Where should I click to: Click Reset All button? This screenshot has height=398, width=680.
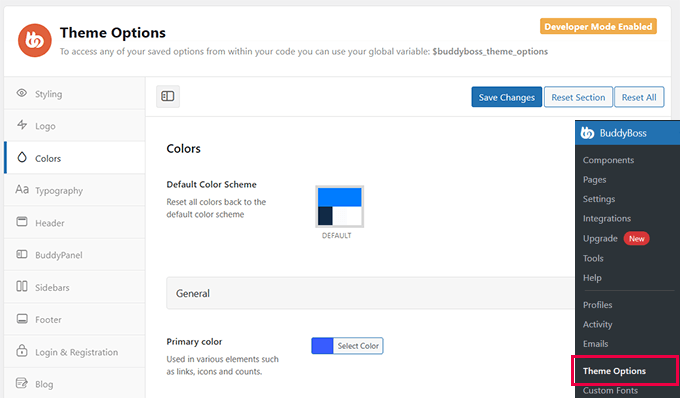[x=639, y=97]
